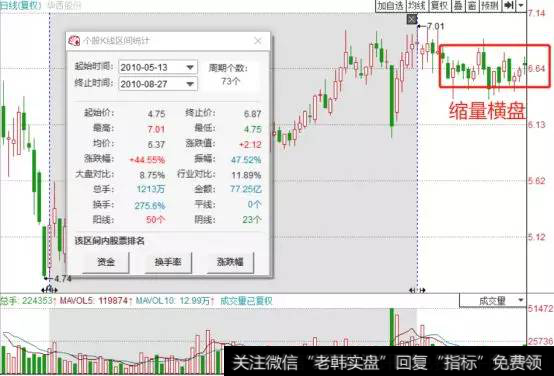Click the 5.12 price axis label
Viewport: 554px width, 376px height.
coord(536,237)
